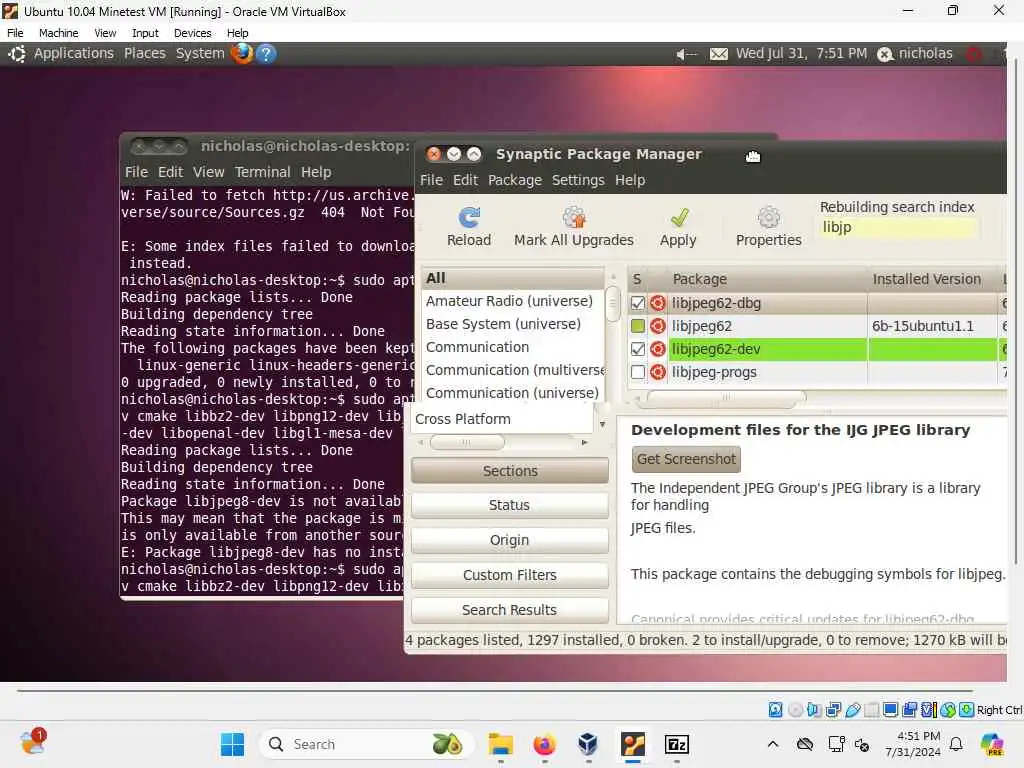Click the nicholas user menu in Ubuntu panel
The height and width of the screenshot is (768, 1024).
(915, 54)
